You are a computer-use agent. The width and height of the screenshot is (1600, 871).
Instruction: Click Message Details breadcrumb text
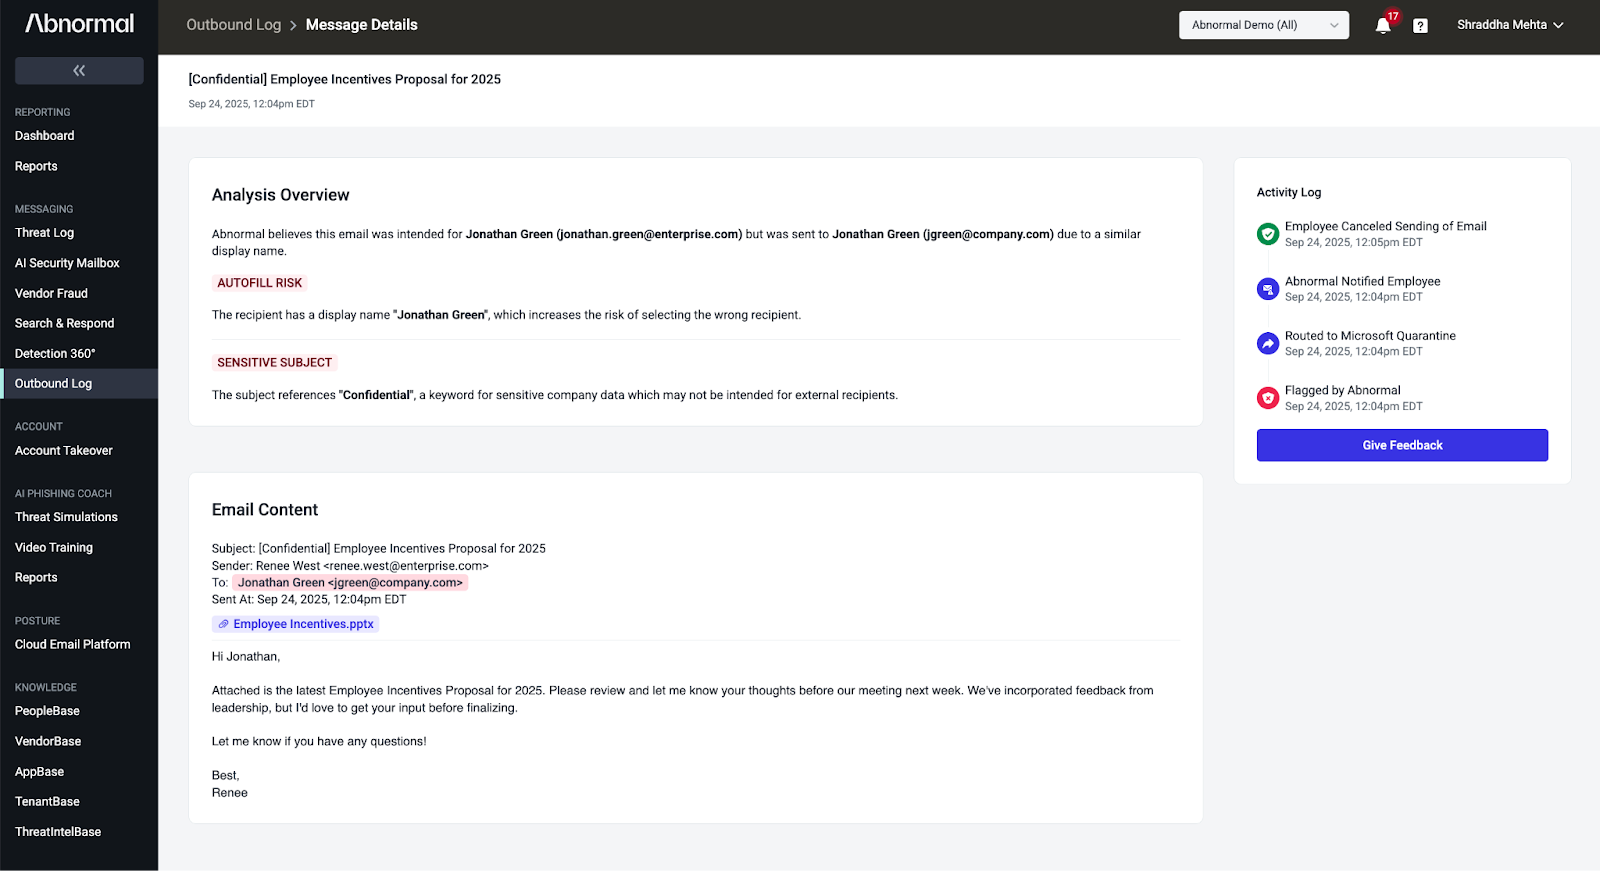(362, 25)
